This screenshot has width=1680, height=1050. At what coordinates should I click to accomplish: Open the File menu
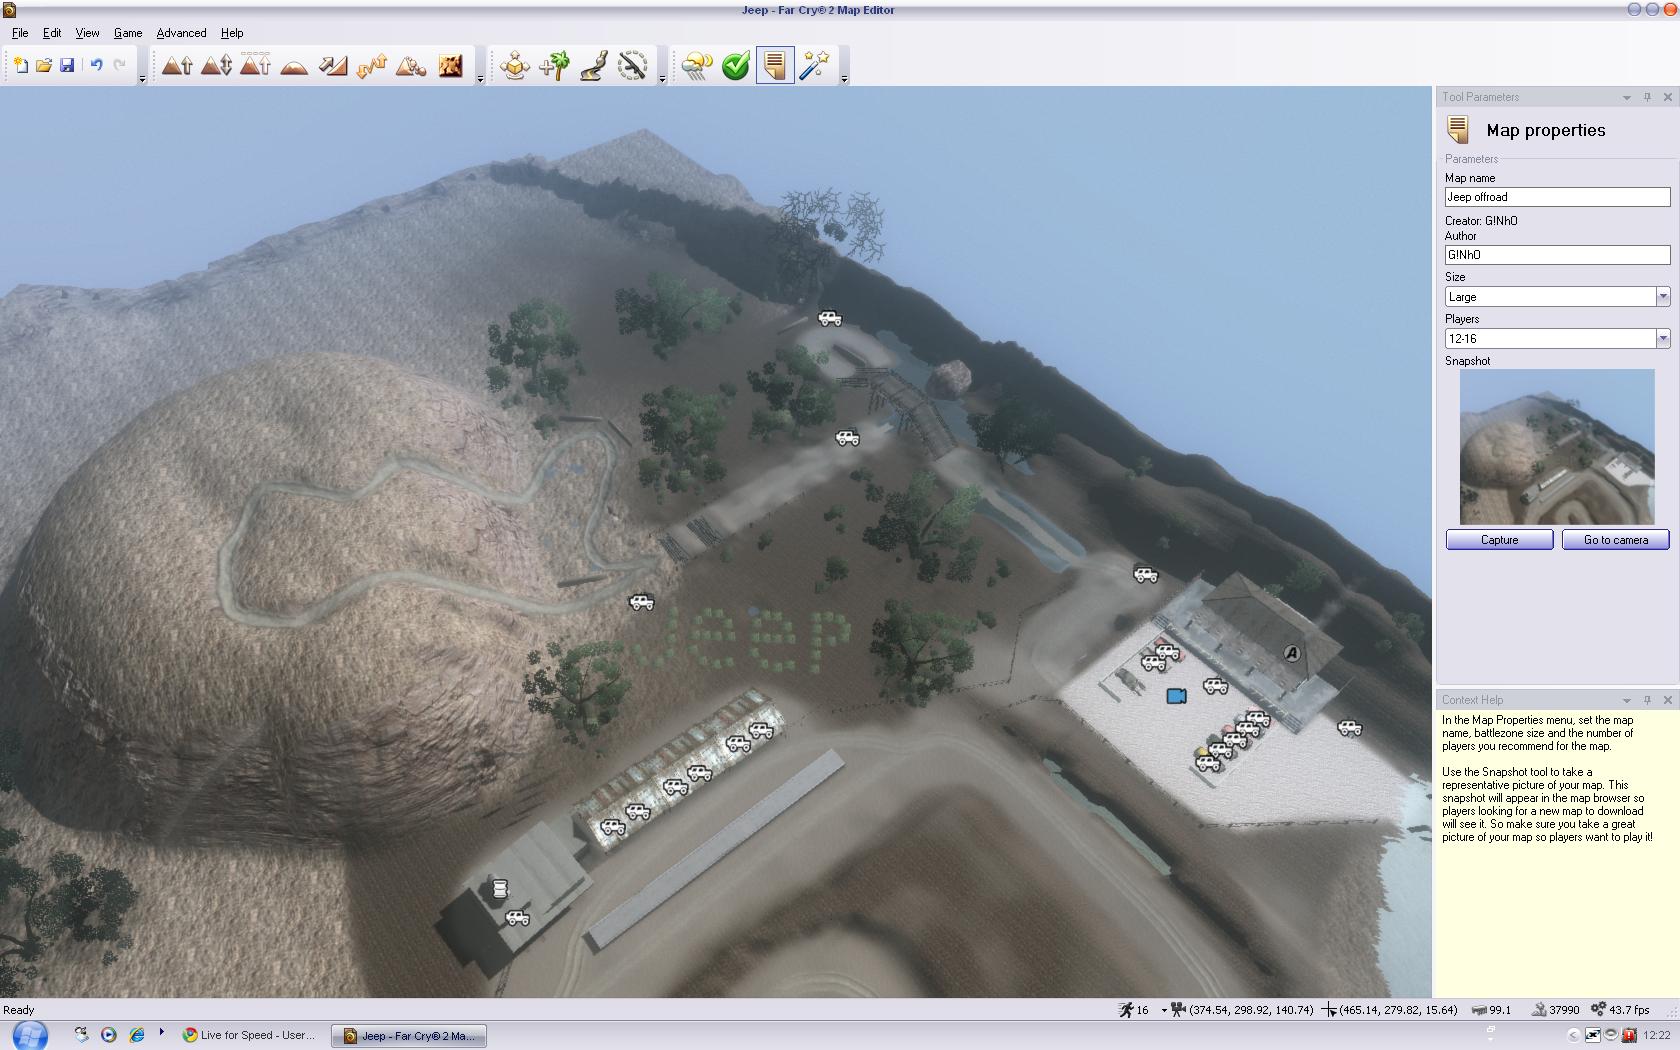(20, 33)
